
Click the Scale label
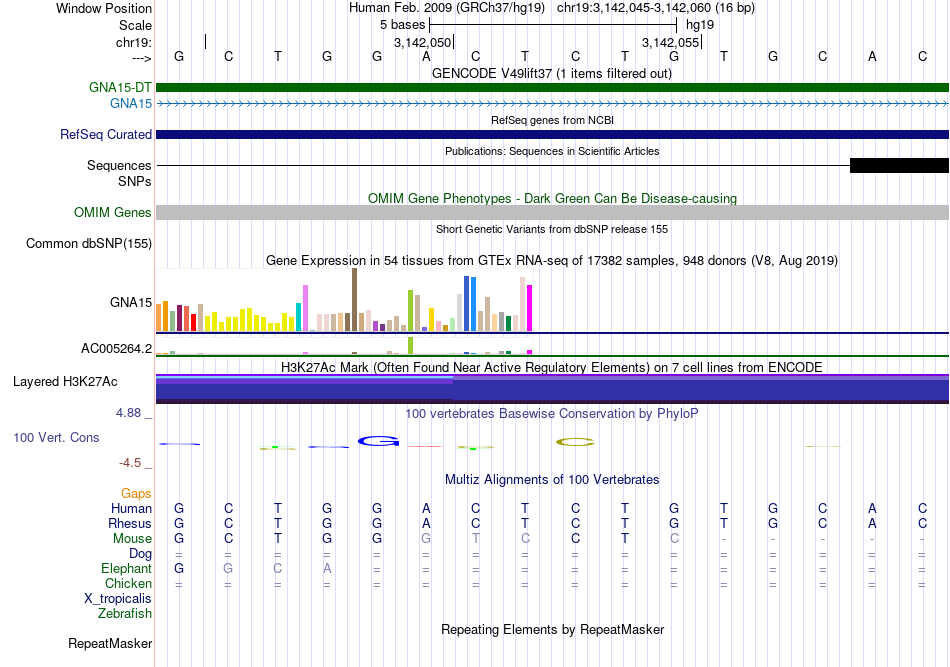pos(135,25)
